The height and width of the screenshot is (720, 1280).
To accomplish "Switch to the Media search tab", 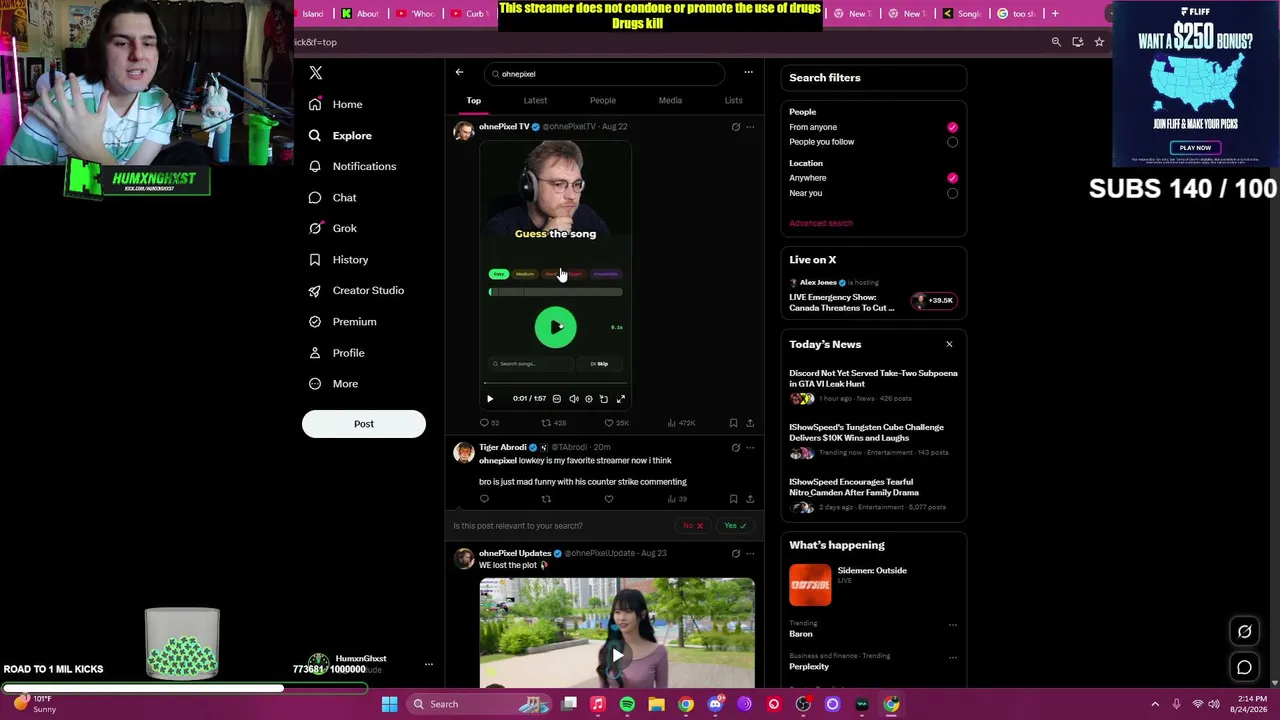I will [x=670, y=100].
